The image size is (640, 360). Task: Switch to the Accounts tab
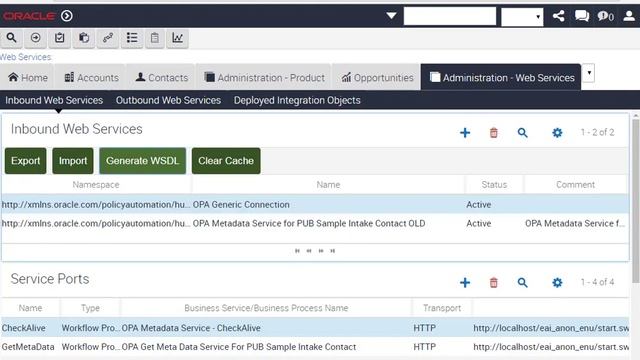coord(91,78)
